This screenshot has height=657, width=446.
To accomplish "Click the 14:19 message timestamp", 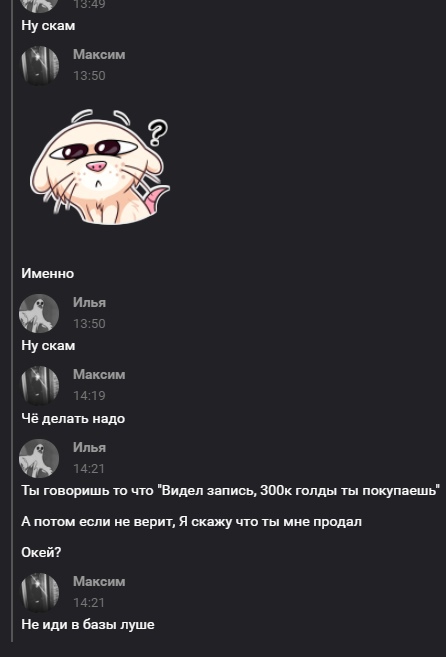I will pos(89,396).
